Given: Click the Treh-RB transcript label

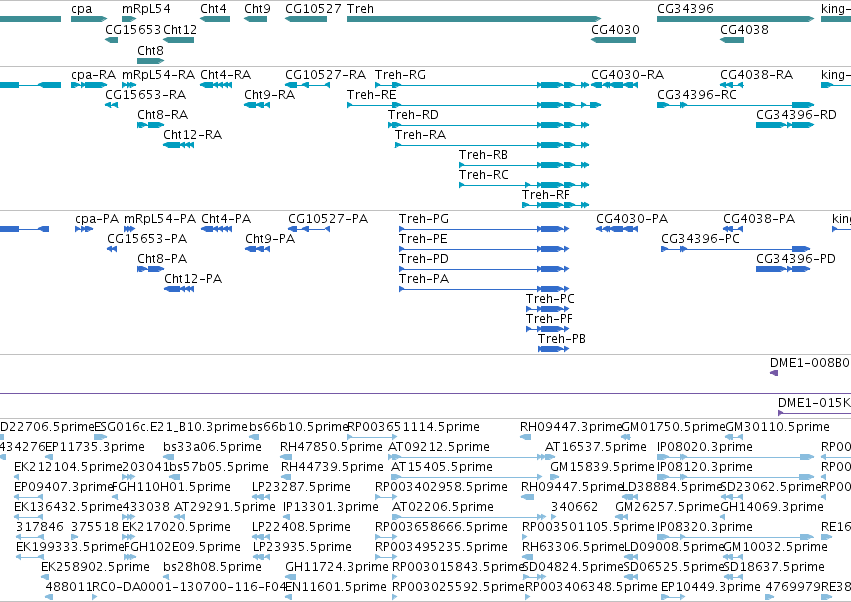Looking at the screenshot, I should [x=483, y=155].
